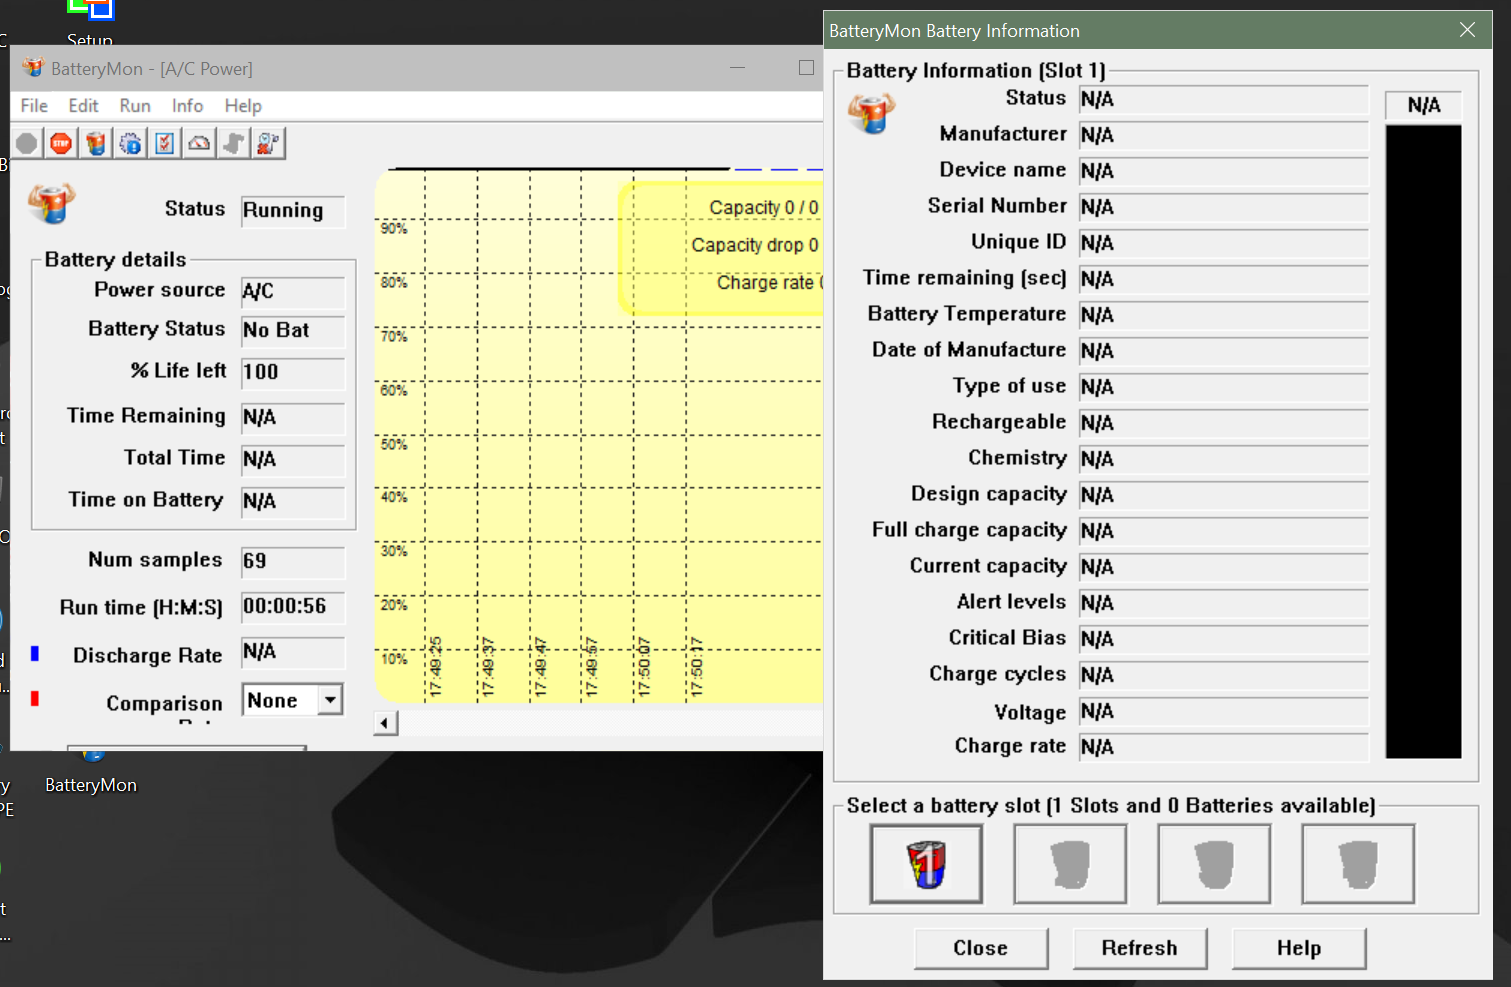
Task: Open the File menu
Action: pos(34,106)
